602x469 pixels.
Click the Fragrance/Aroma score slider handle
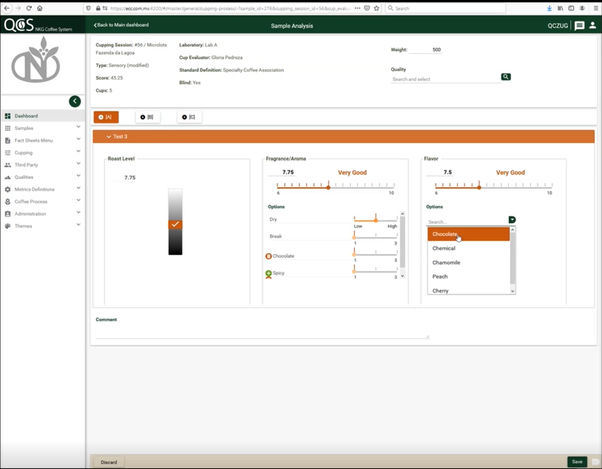[x=328, y=186]
